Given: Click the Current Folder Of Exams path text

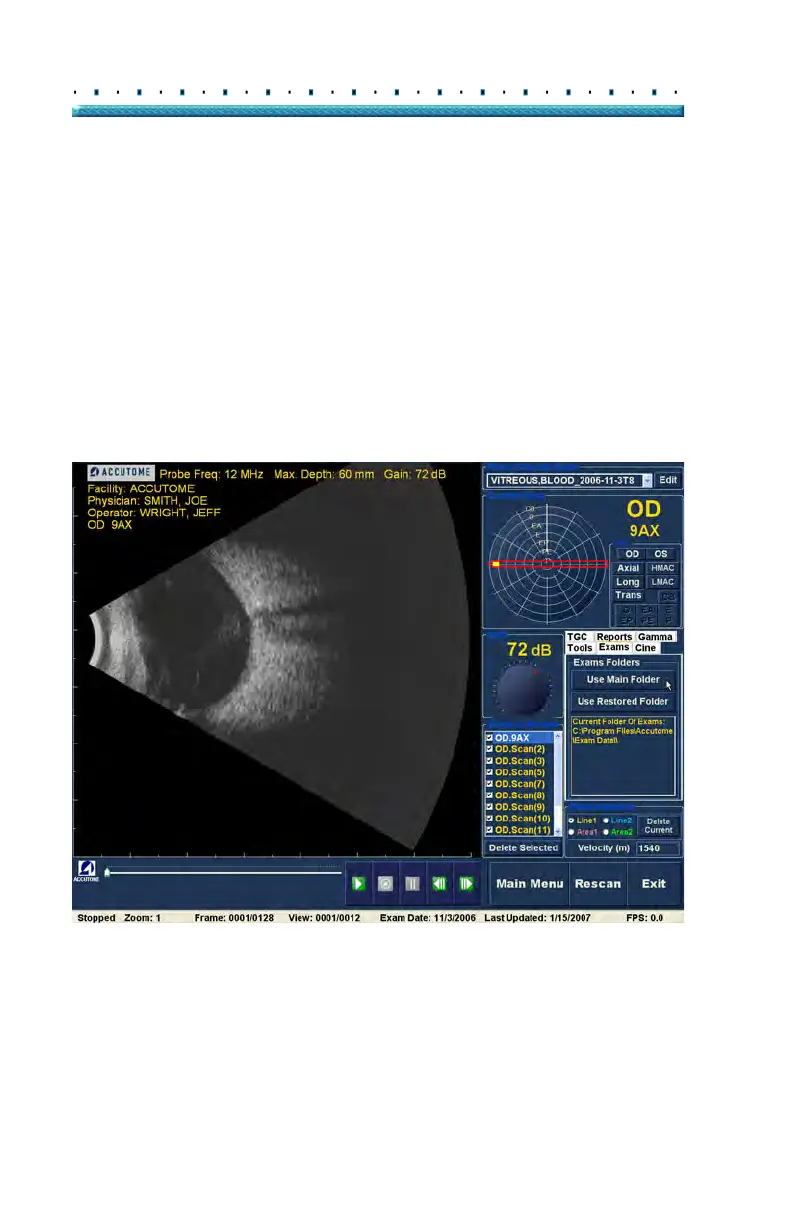Looking at the screenshot, I should coord(622,732).
